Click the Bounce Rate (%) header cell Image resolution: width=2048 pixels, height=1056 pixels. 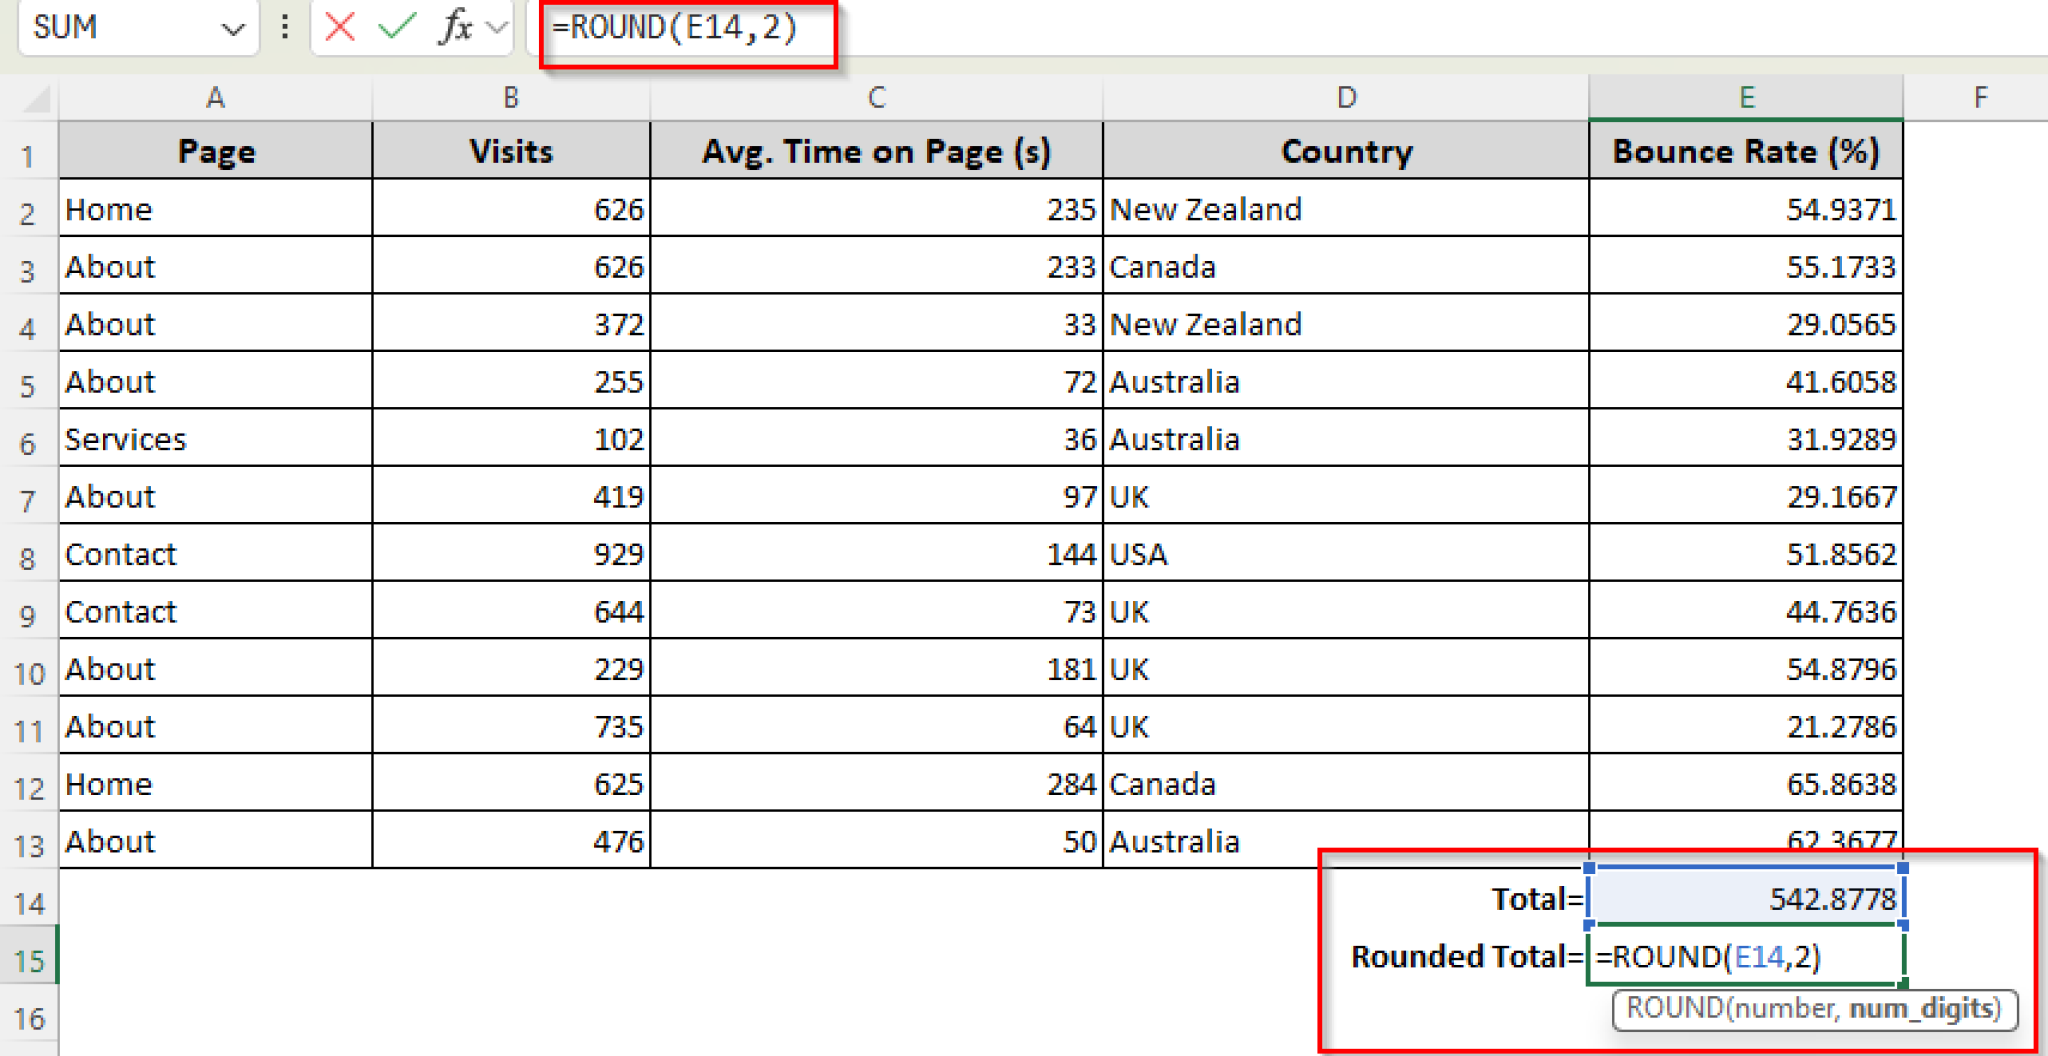tap(1746, 151)
